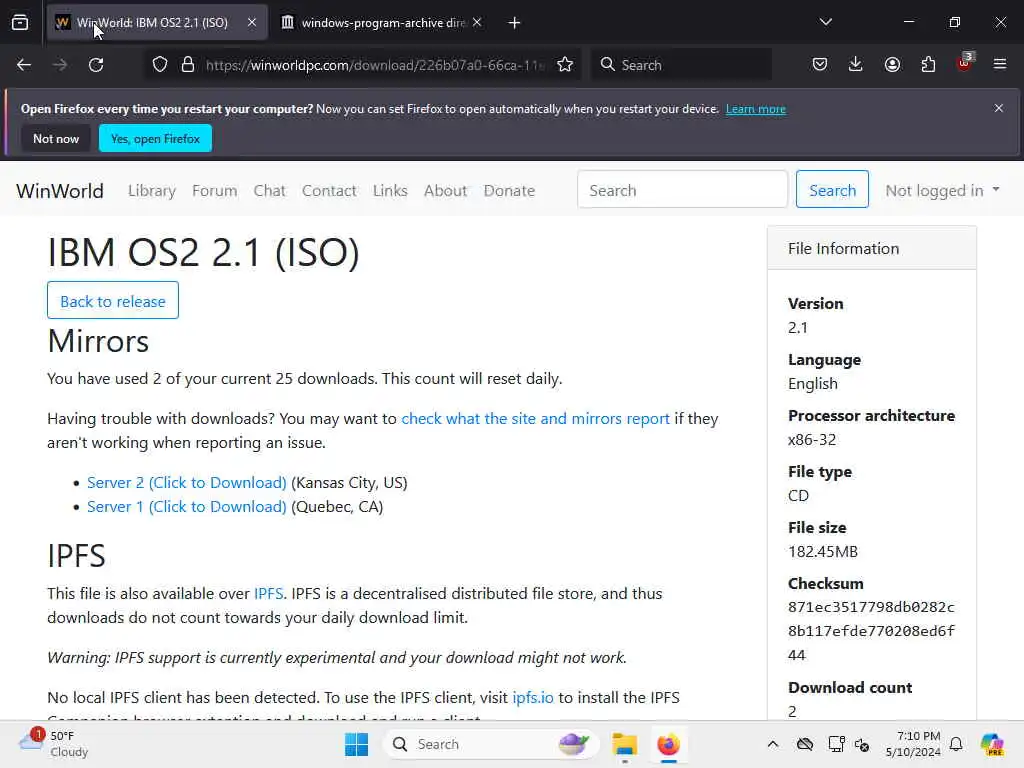Open the network display tray icon

click(x=836, y=744)
